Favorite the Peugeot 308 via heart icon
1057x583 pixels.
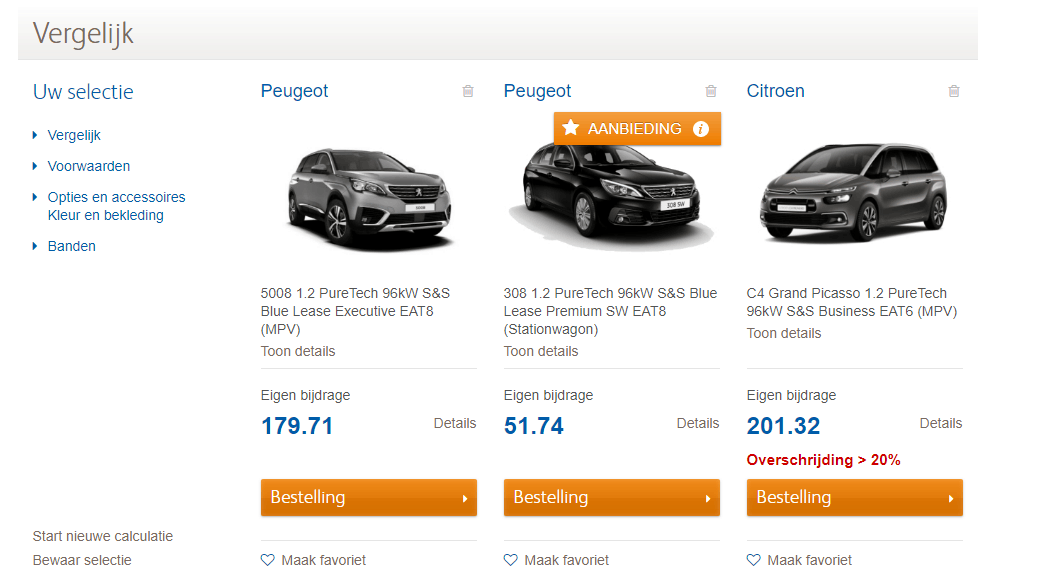[x=510, y=560]
